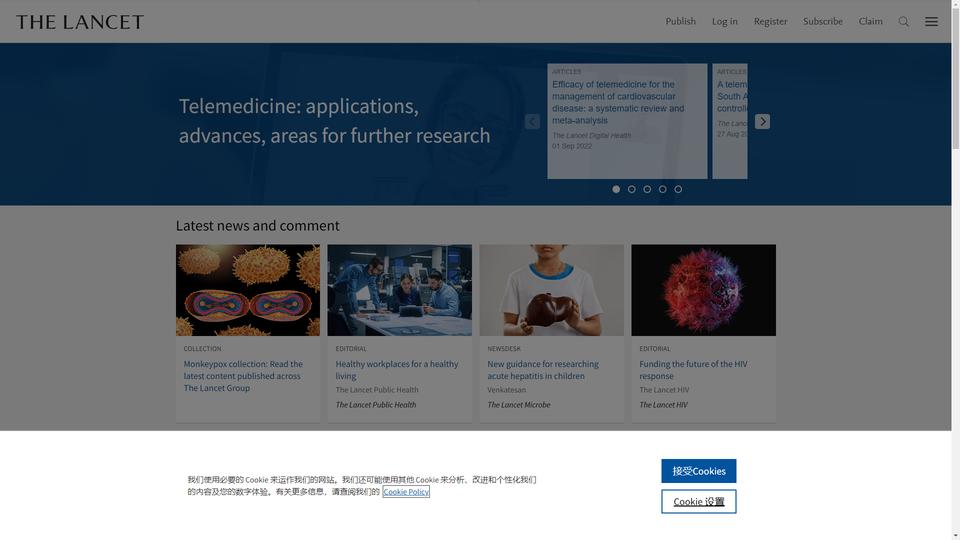Click 'The Lancet Microbe' journal name
The width and height of the screenshot is (960, 540).
click(x=519, y=405)
